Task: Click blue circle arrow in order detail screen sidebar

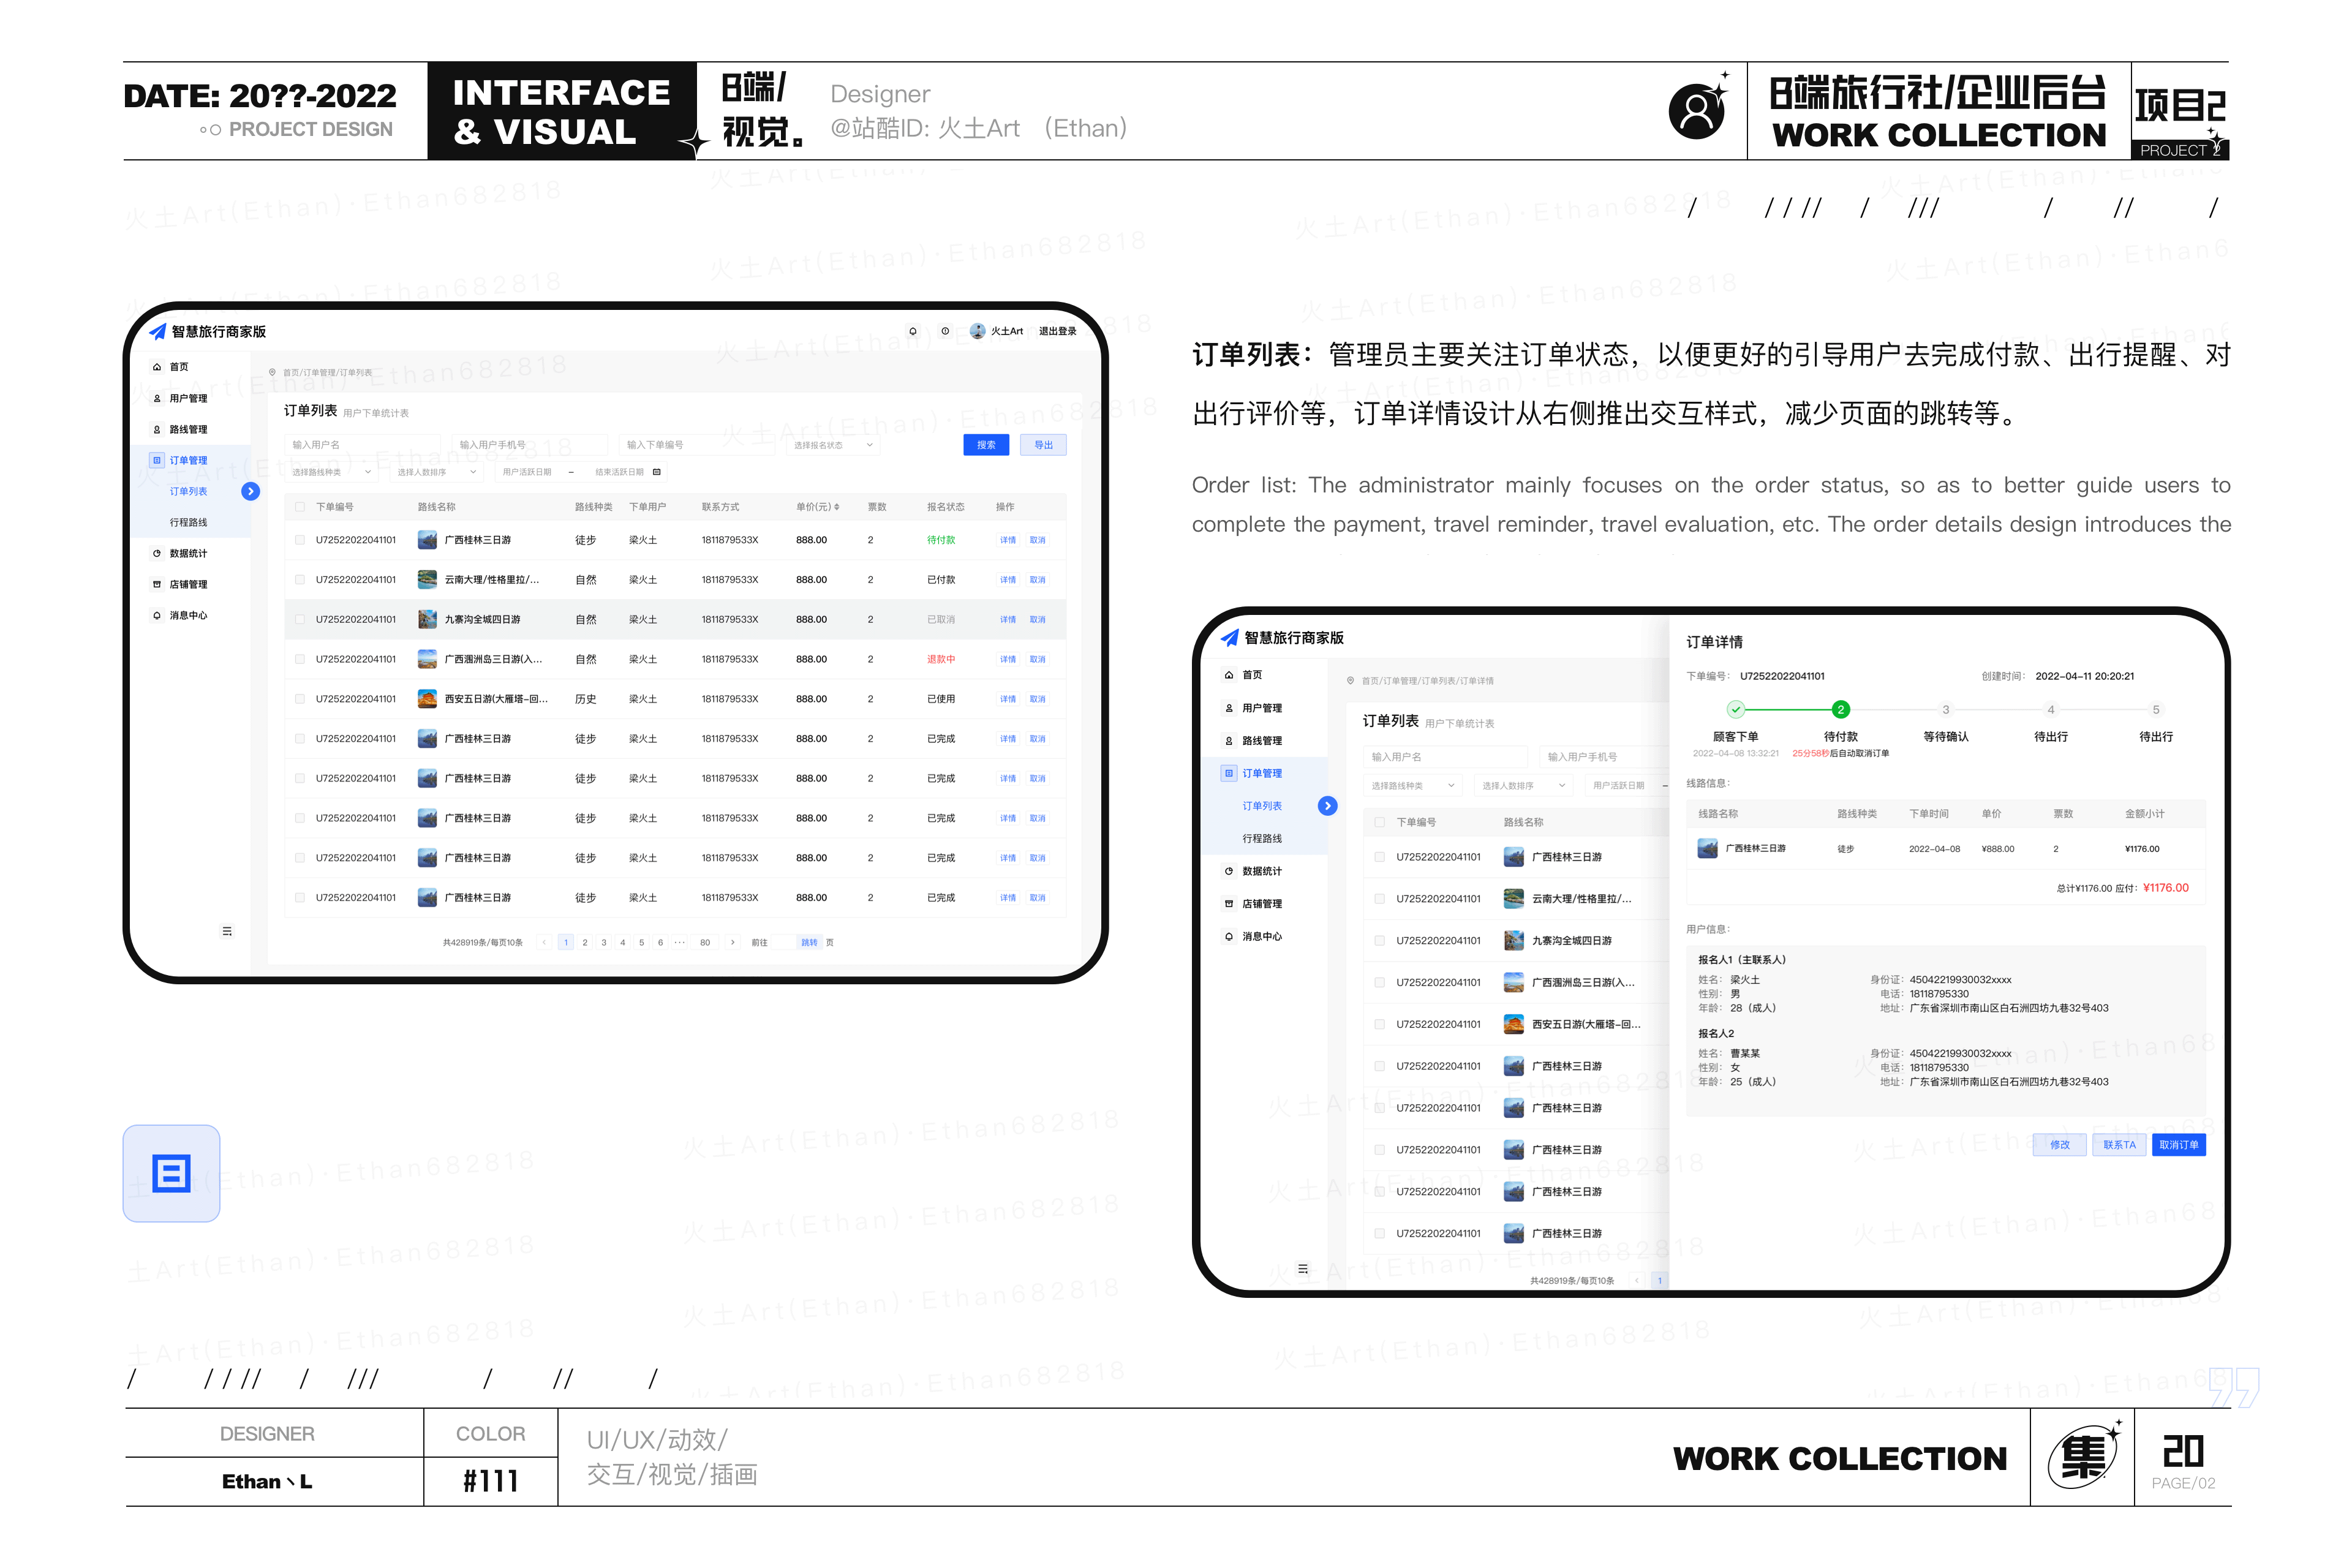Action: (1327, 806)
